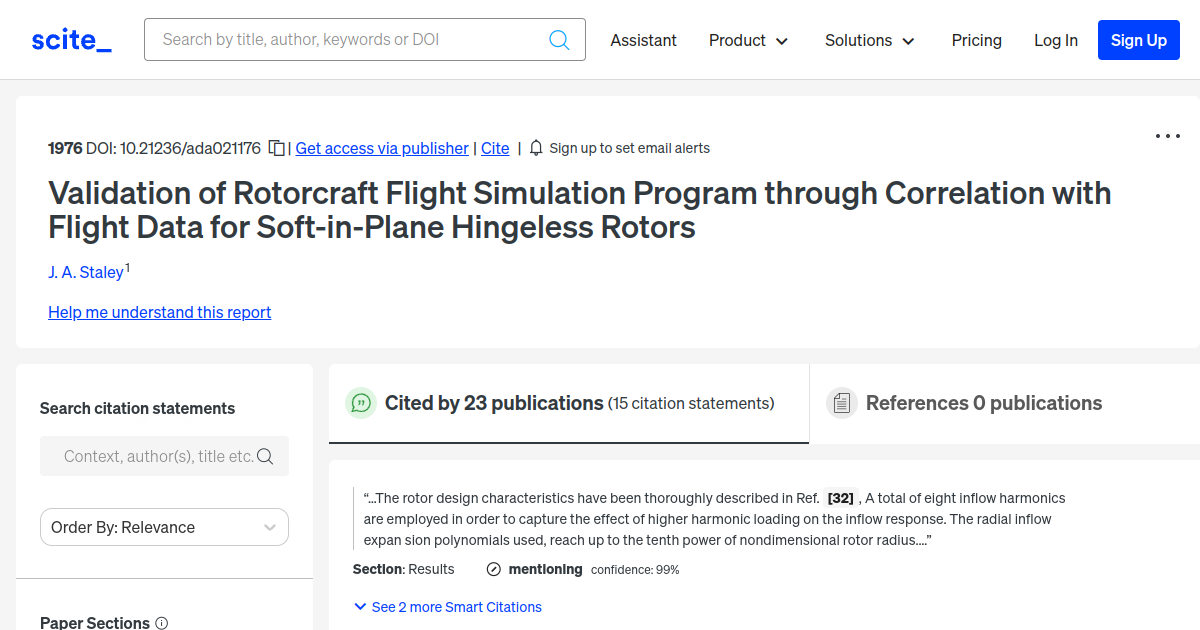Click the [32] reference marker in the quote

(x=841, y=497)
